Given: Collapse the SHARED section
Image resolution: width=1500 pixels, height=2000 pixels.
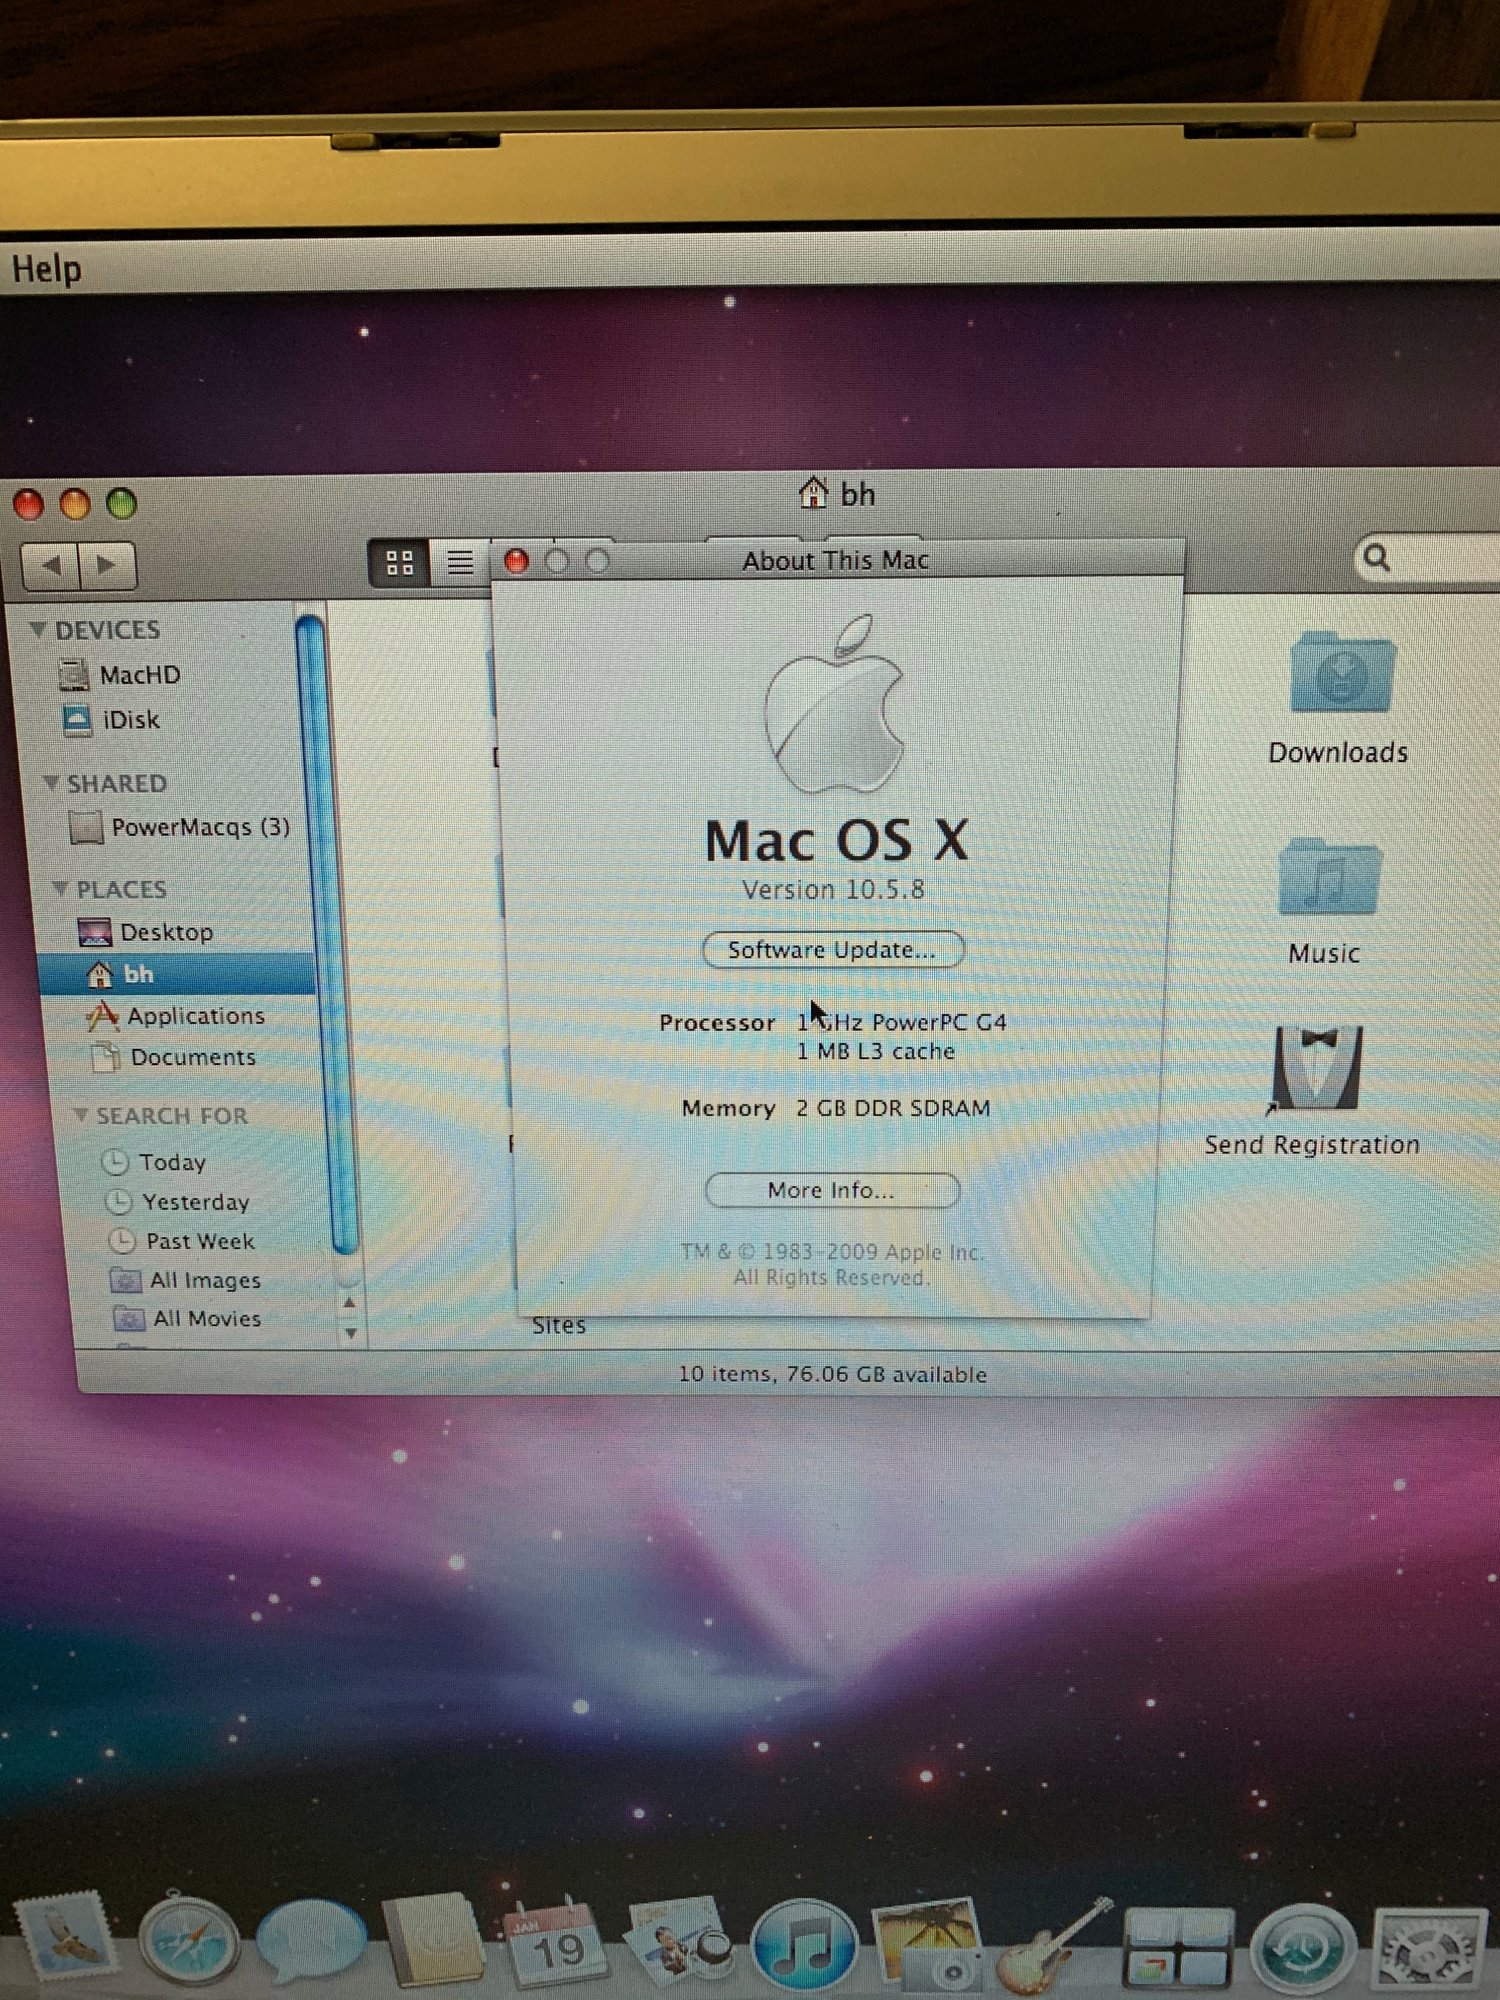Looking at the screenshot, I should point(51,782).
